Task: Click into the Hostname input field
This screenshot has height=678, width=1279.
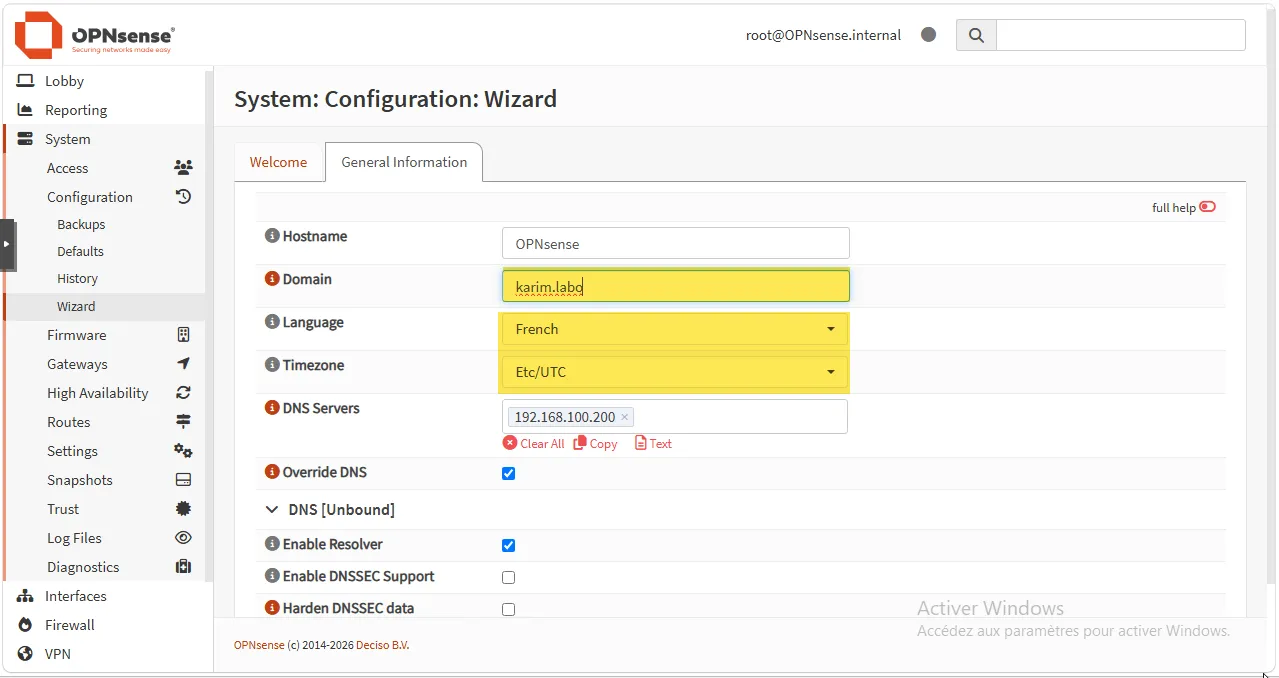Action: pyautogui.click(x=675, y=243)
